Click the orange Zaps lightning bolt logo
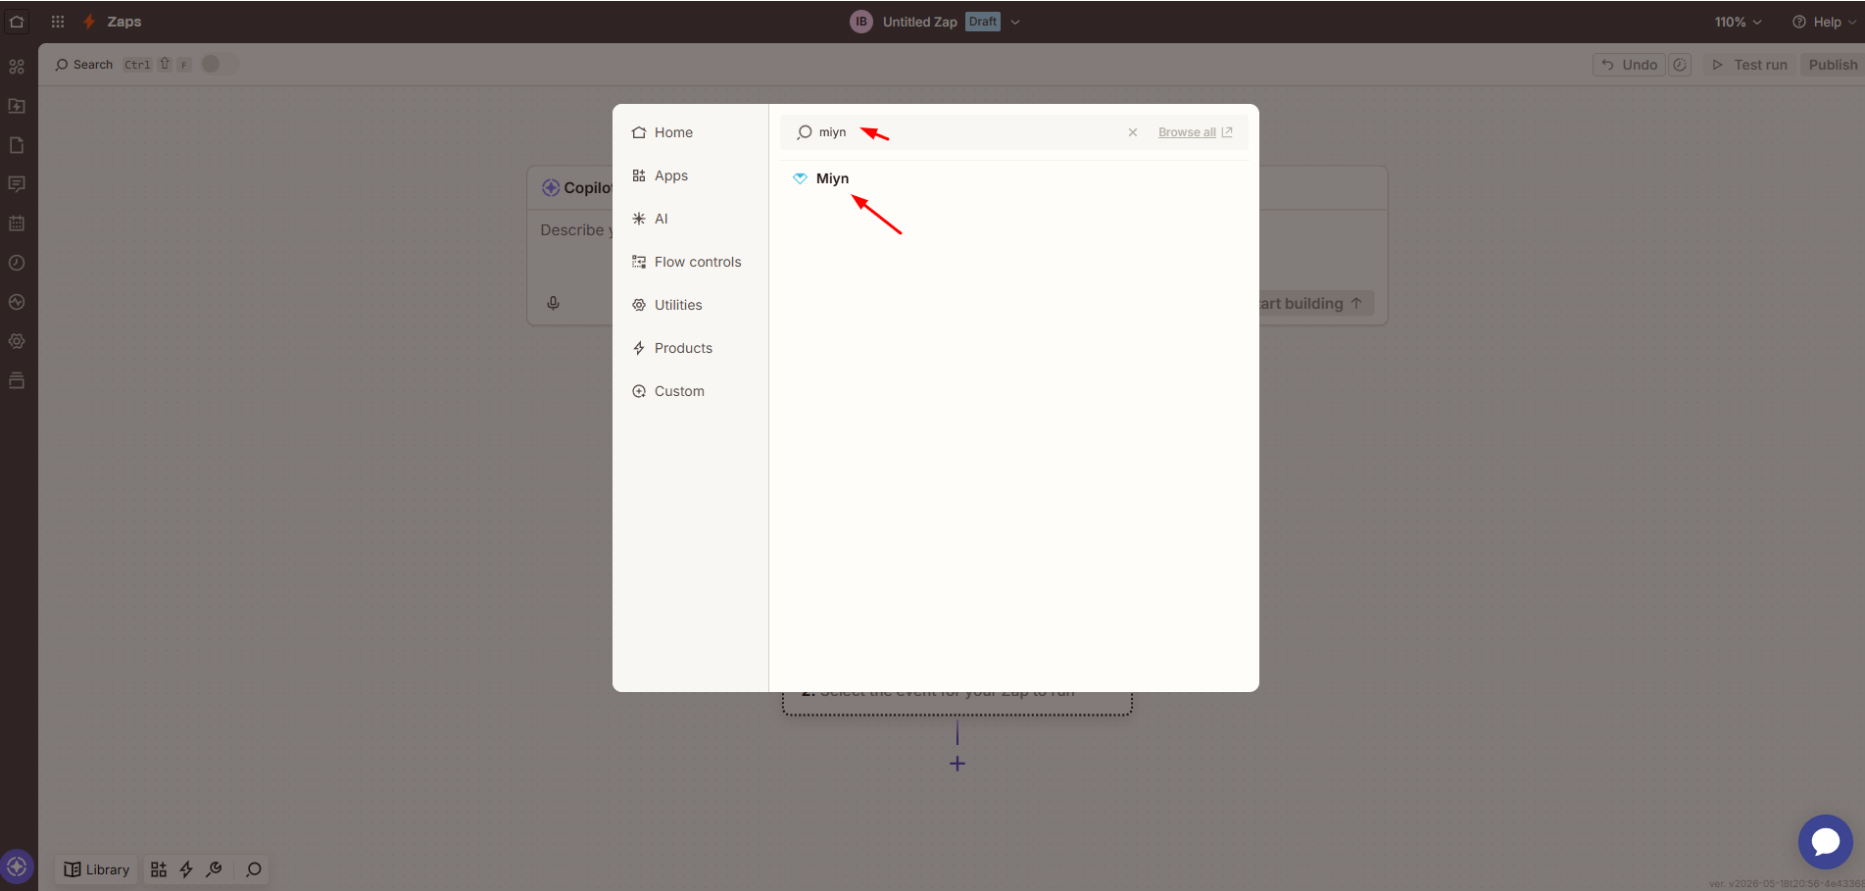 (90, 21)
